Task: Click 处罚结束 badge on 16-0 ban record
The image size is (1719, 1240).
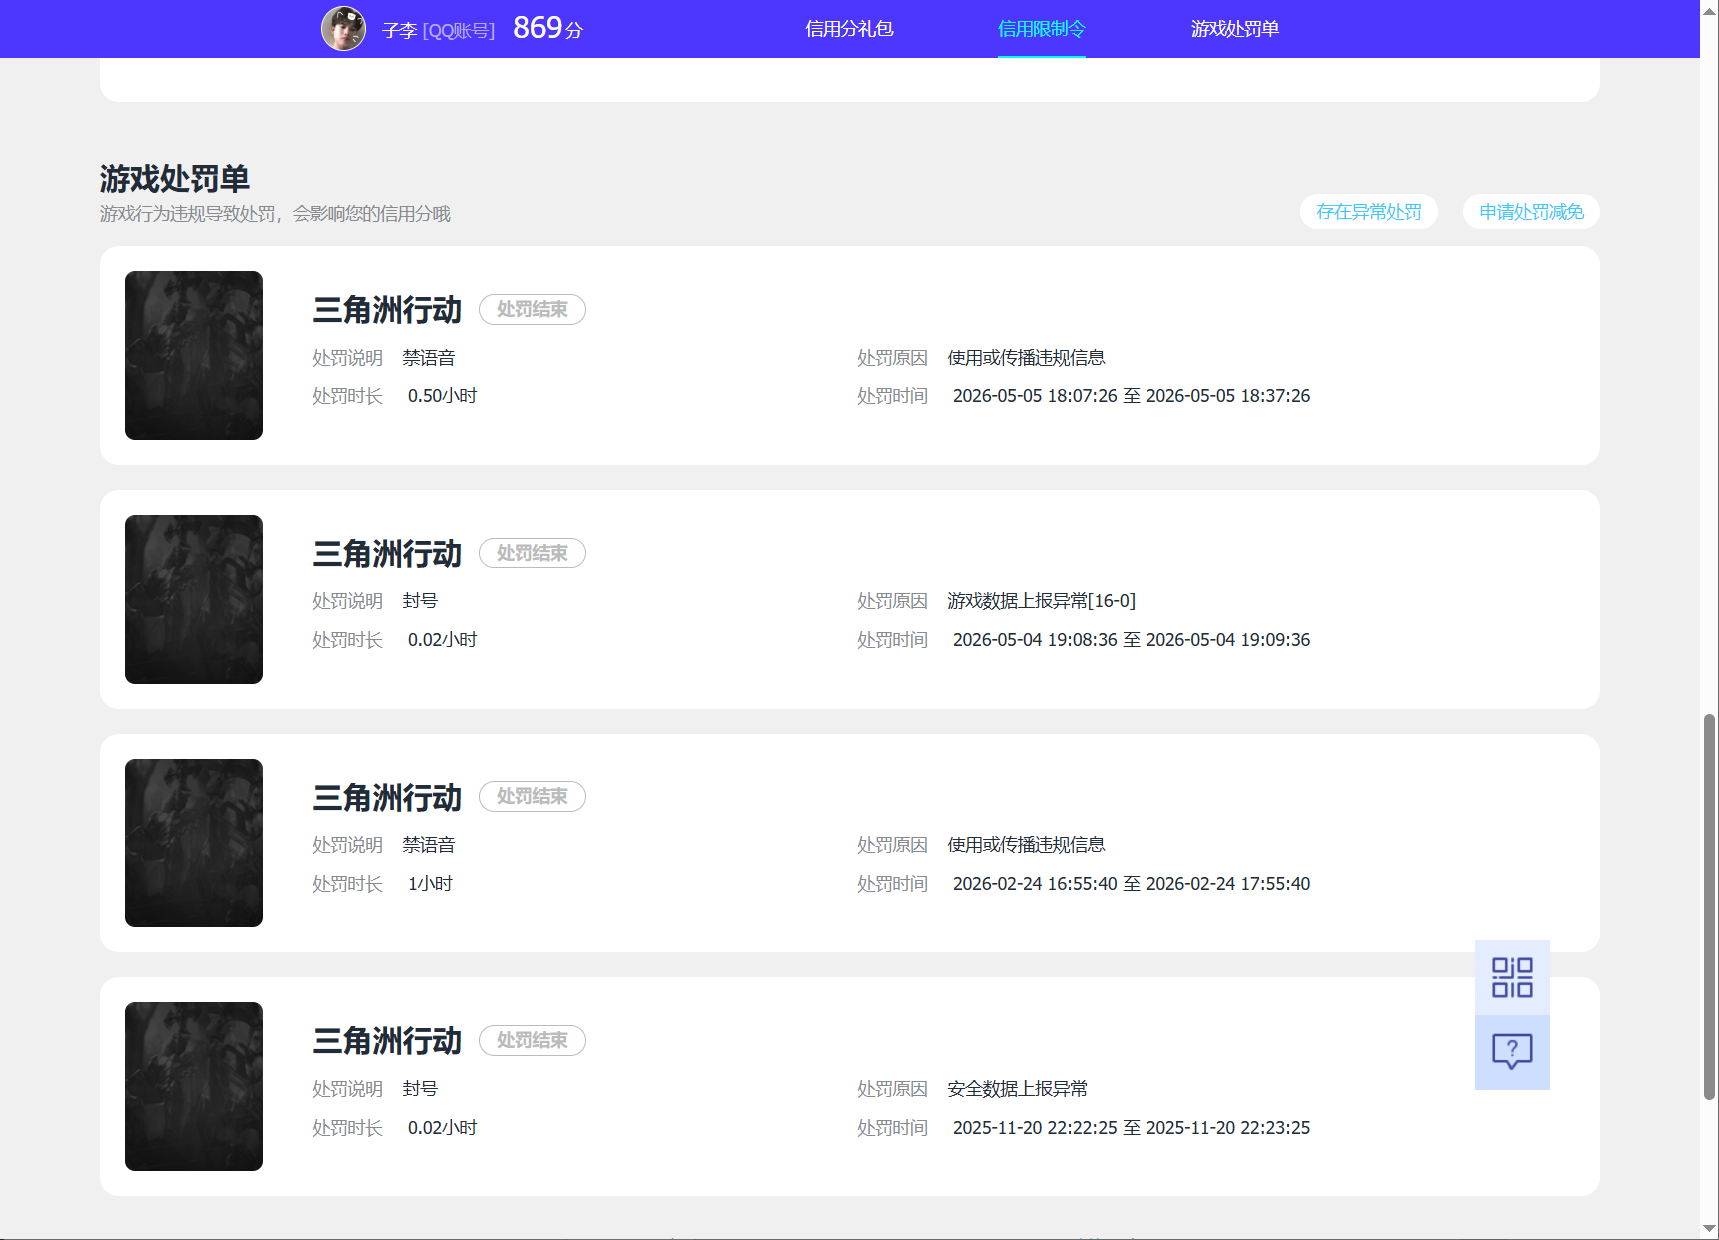Action: pos(532,553)
